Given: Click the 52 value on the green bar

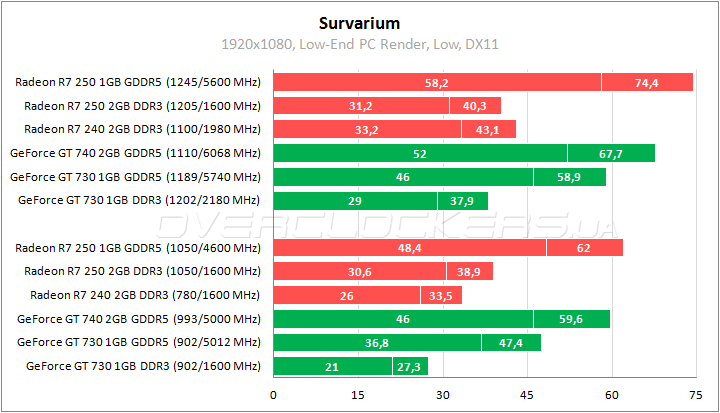Looking at the screenshot, I should coord(420,154).
